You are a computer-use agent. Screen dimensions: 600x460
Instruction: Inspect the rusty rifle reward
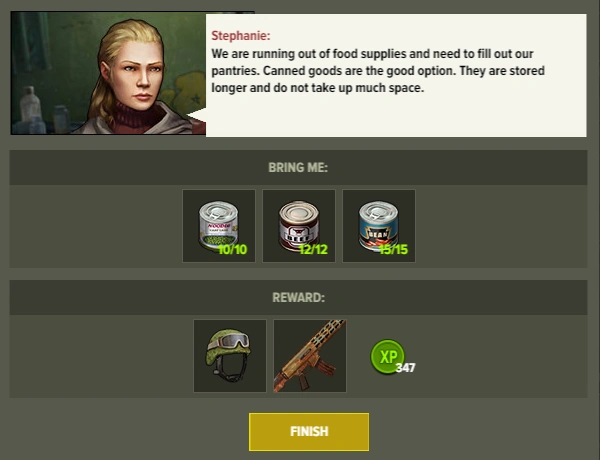(310, 356)
